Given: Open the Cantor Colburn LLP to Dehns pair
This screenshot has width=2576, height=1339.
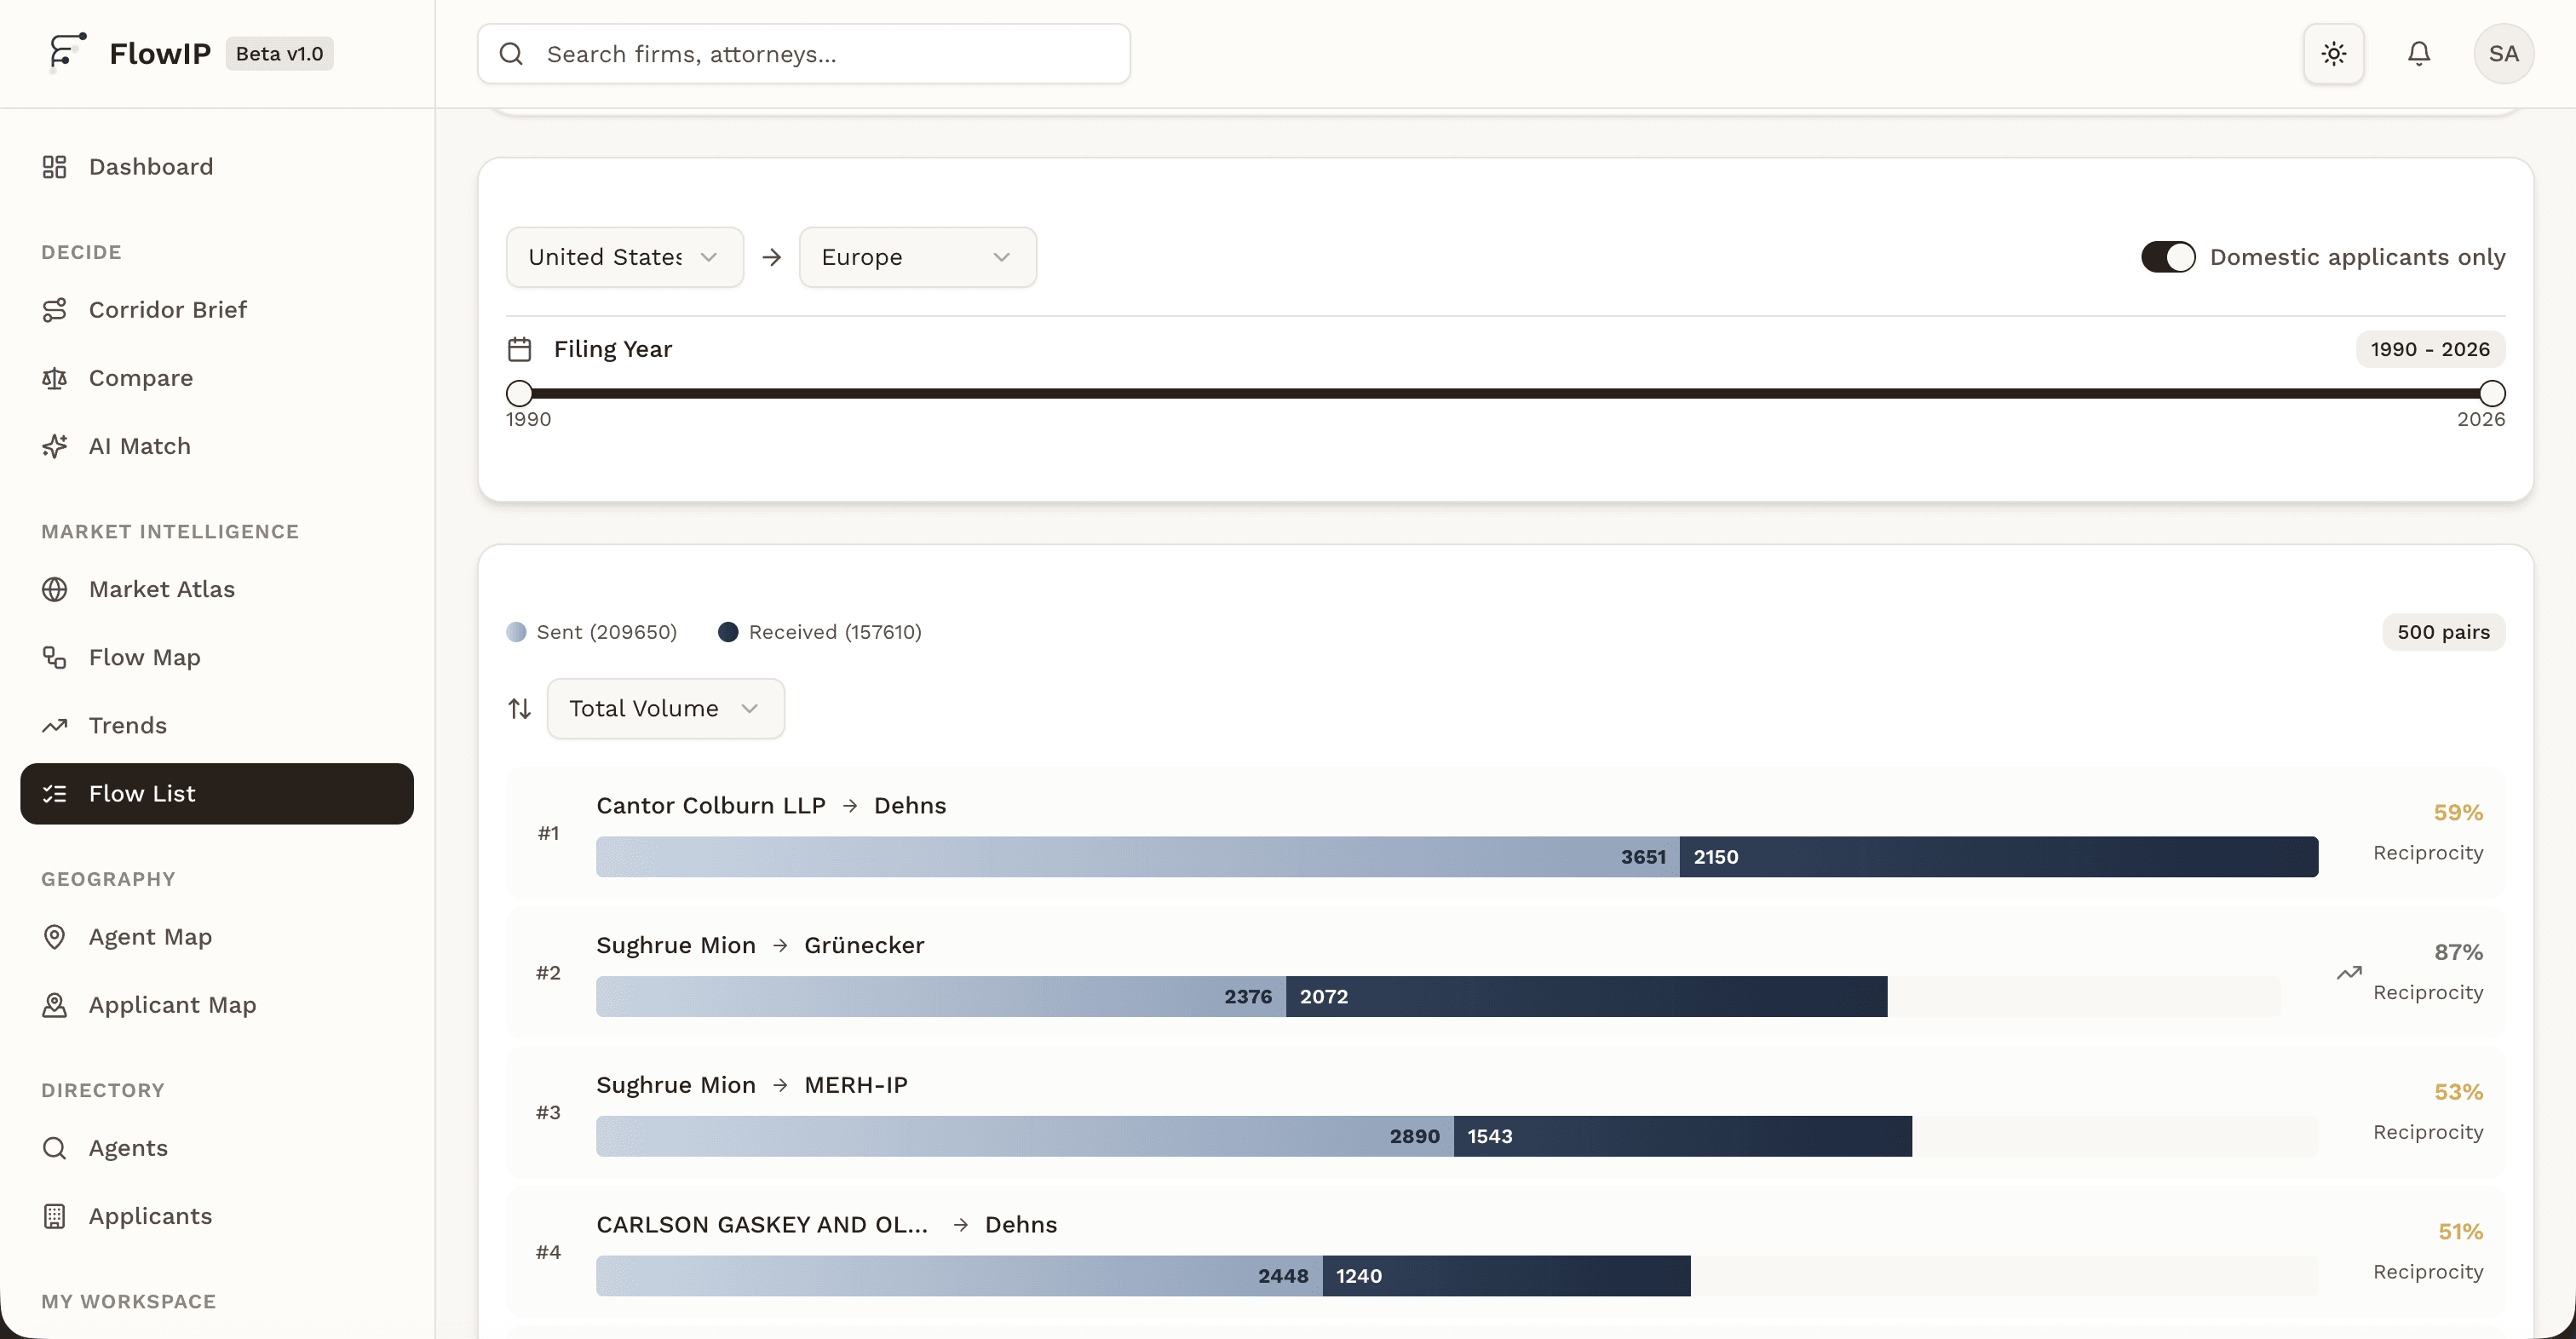Looking at the screenshot, I should tap(770, 806).
